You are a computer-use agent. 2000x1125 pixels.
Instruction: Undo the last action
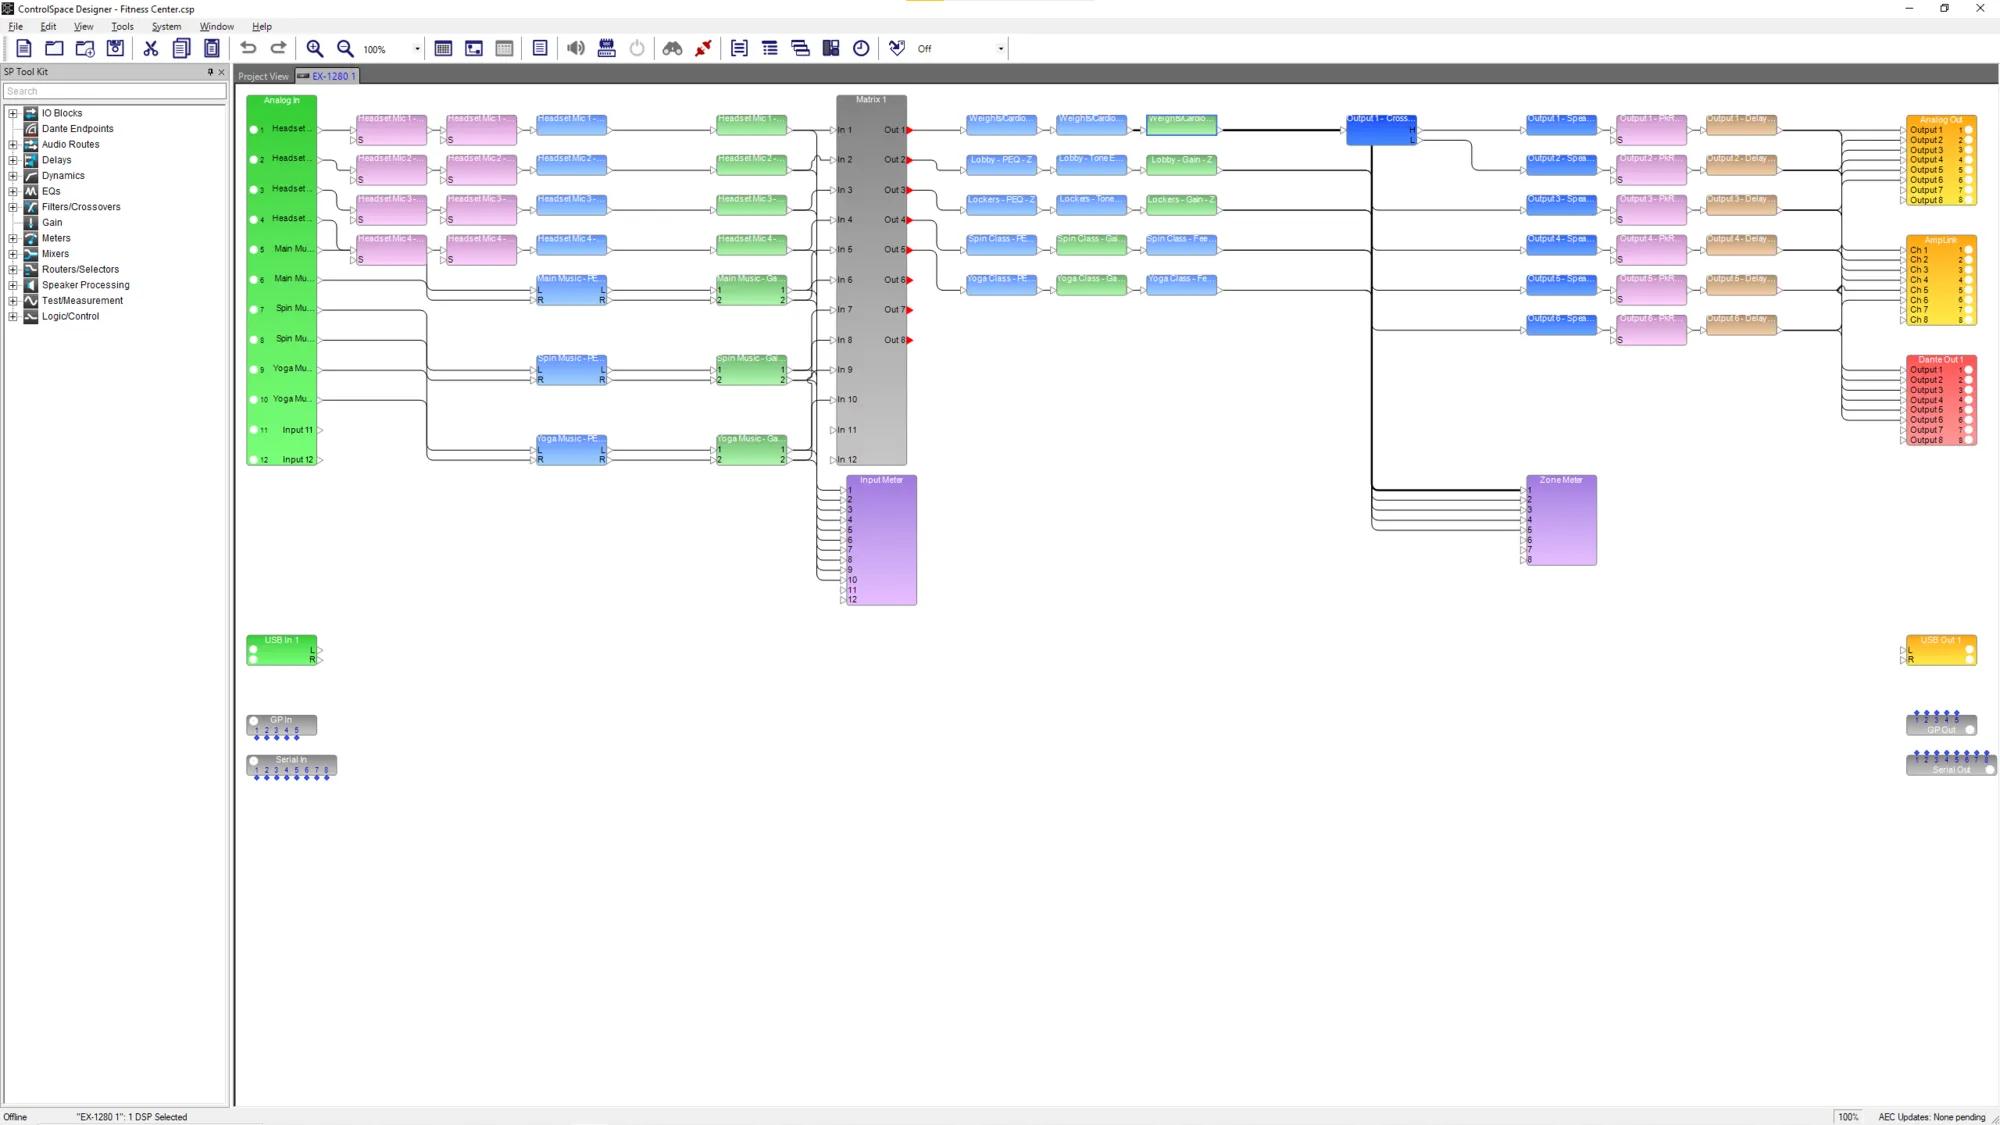coord(248,48)
